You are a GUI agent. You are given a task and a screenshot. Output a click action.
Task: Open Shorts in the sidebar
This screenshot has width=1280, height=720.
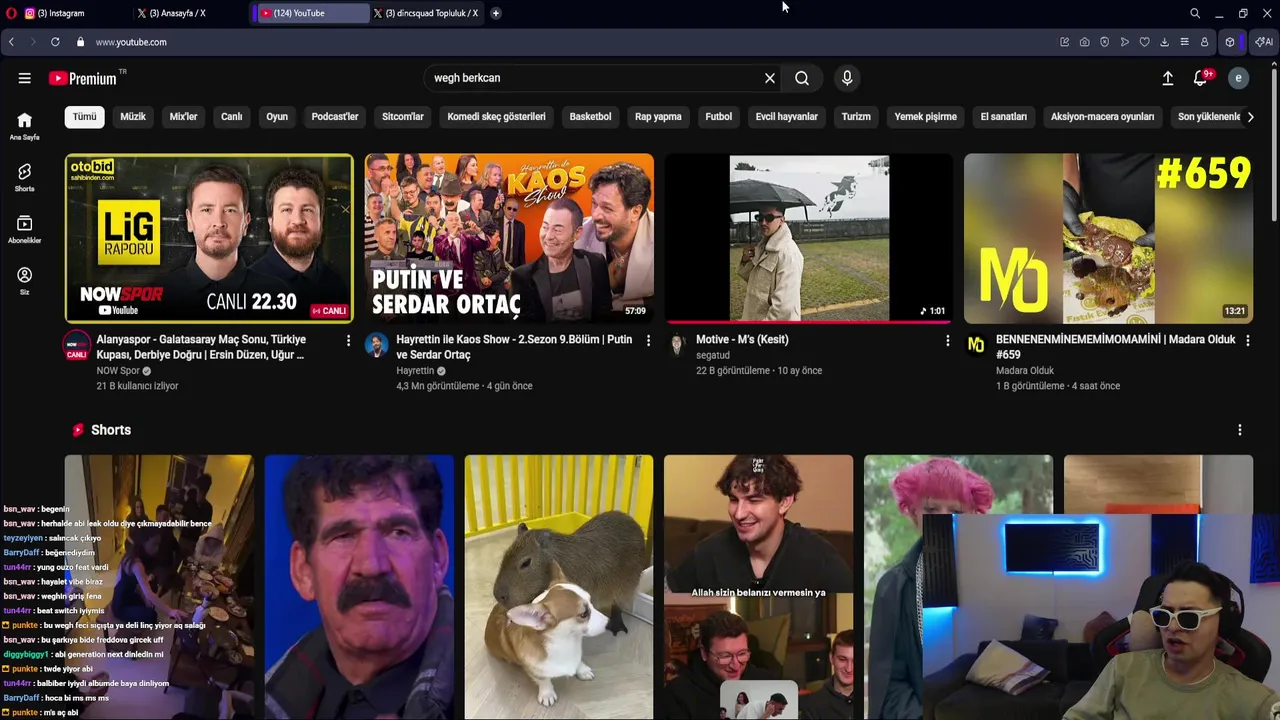[25, 177]
